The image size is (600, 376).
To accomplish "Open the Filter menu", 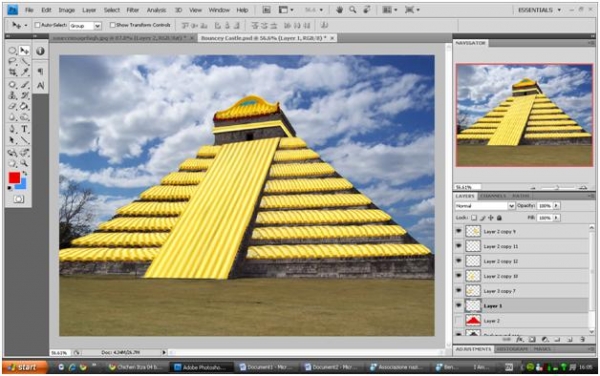I will point(133,10).
